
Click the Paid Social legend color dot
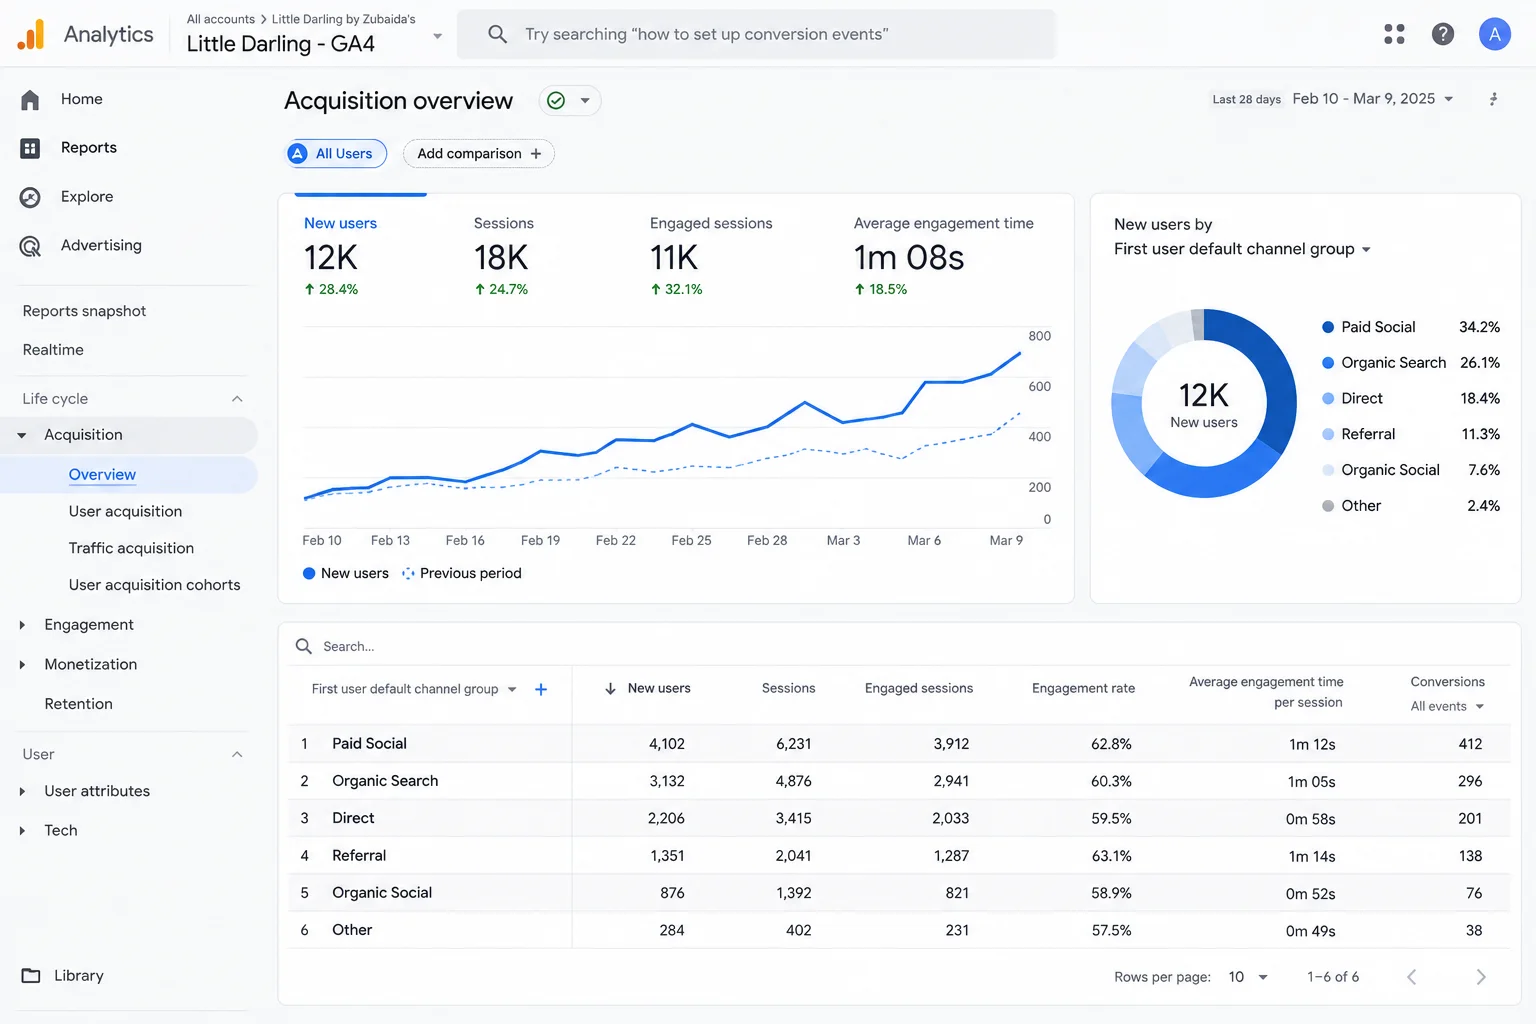pos(1328,327)
